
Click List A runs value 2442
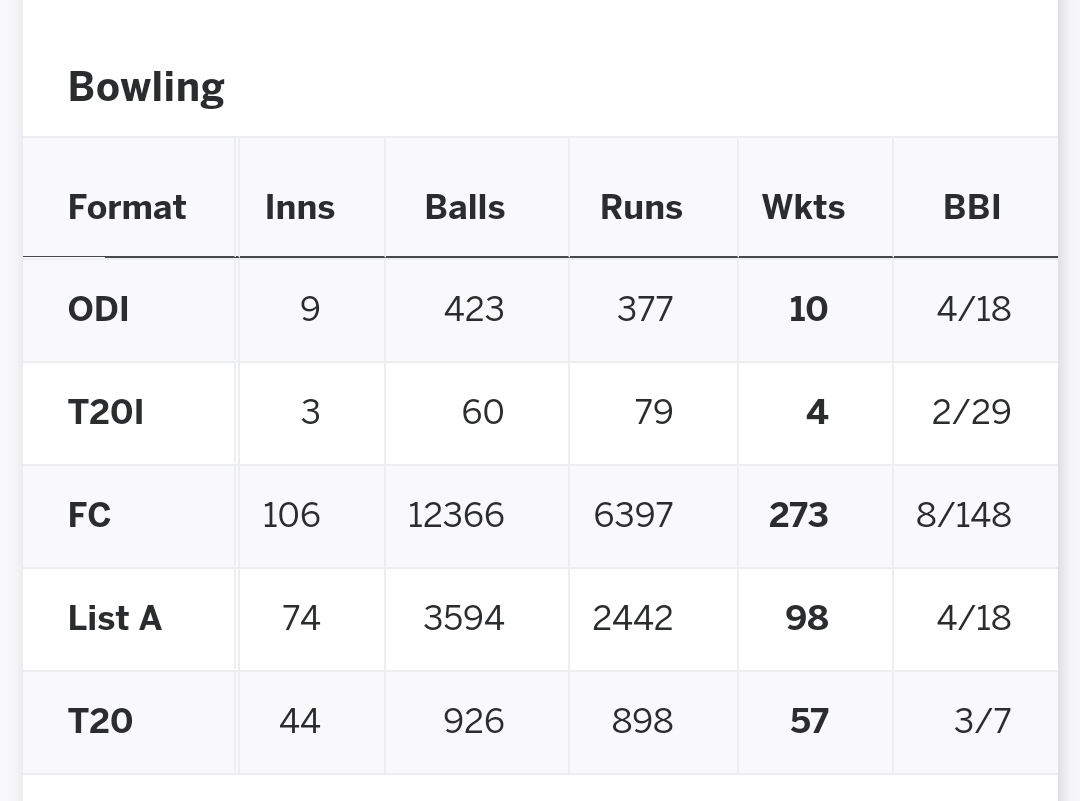[x=632, y=618]
